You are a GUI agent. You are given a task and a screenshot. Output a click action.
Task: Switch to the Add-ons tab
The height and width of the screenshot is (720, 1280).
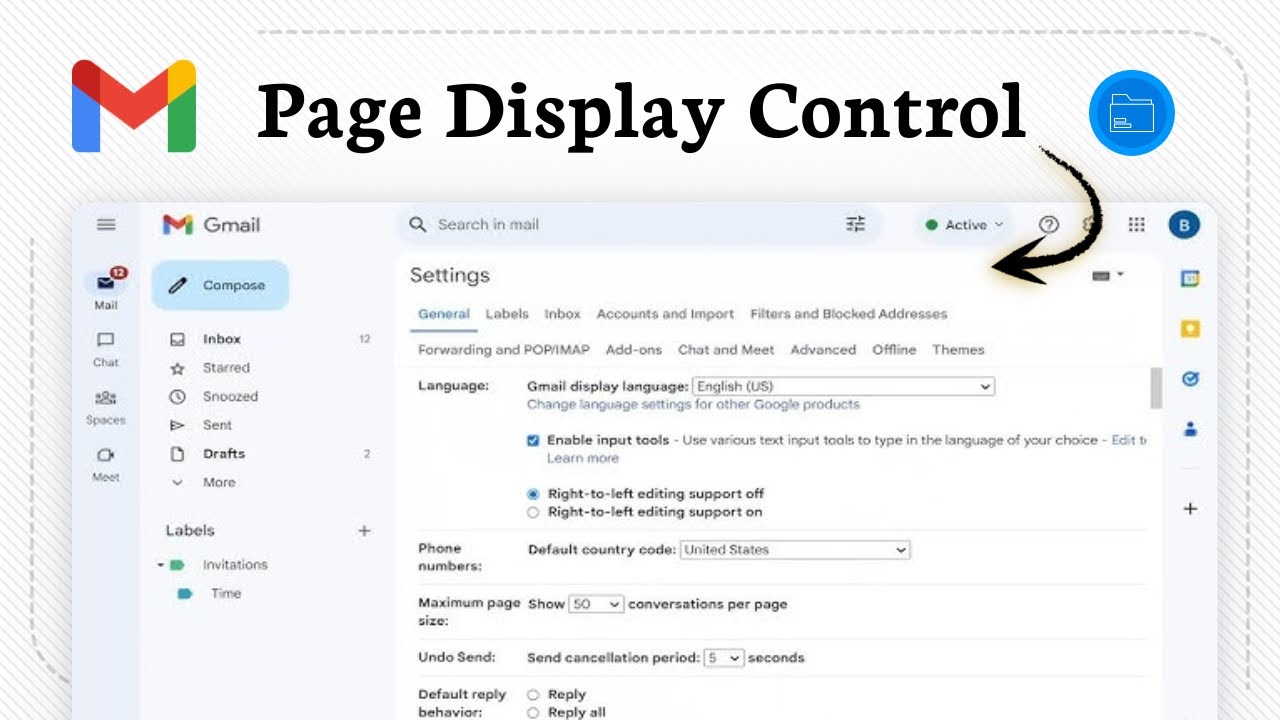pos(634,350)
